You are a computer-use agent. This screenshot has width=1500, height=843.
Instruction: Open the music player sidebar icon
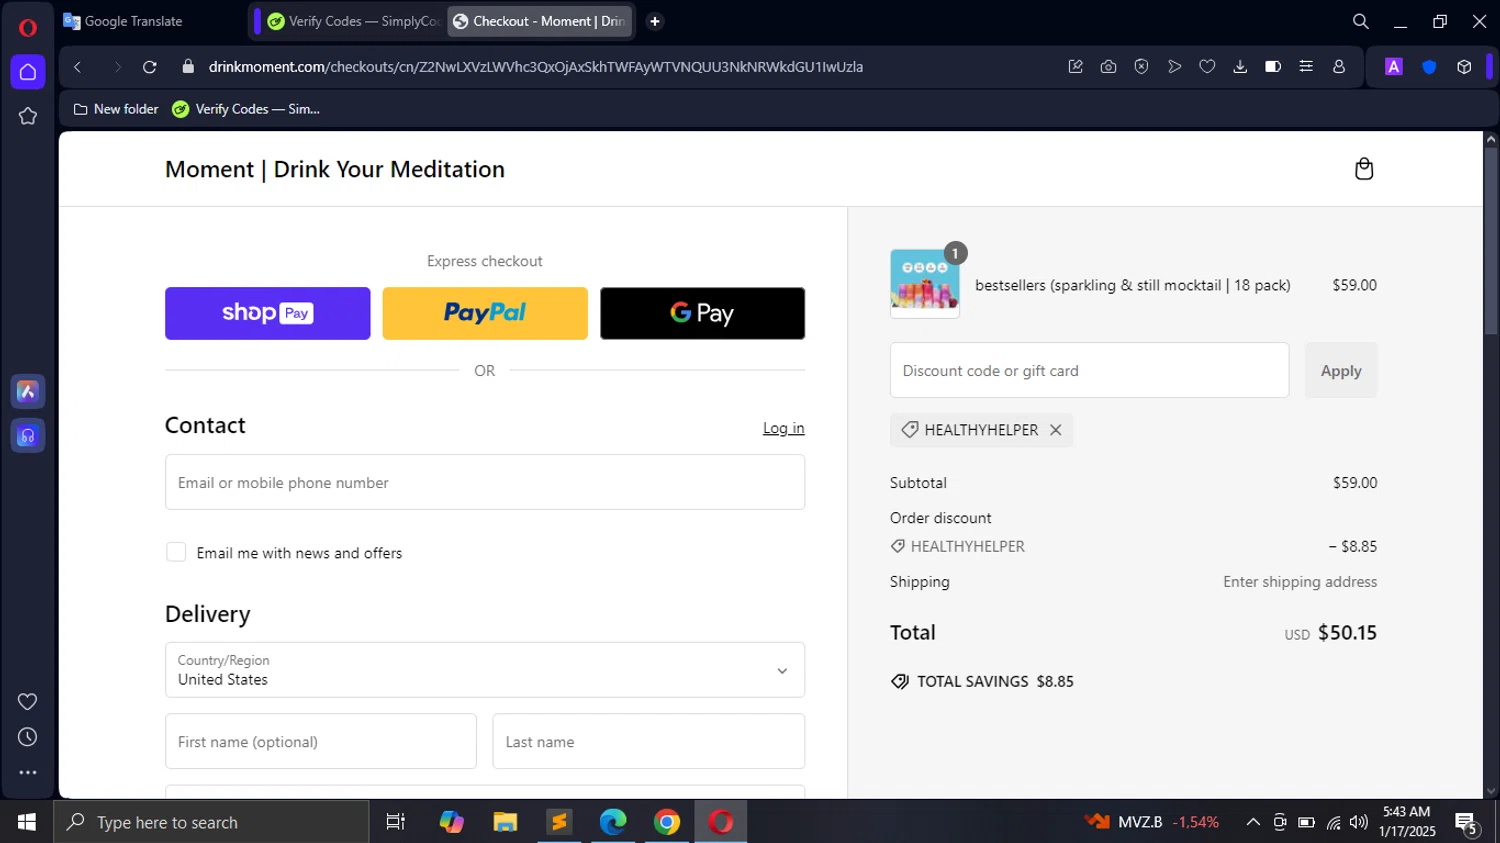tap(28, 436)
